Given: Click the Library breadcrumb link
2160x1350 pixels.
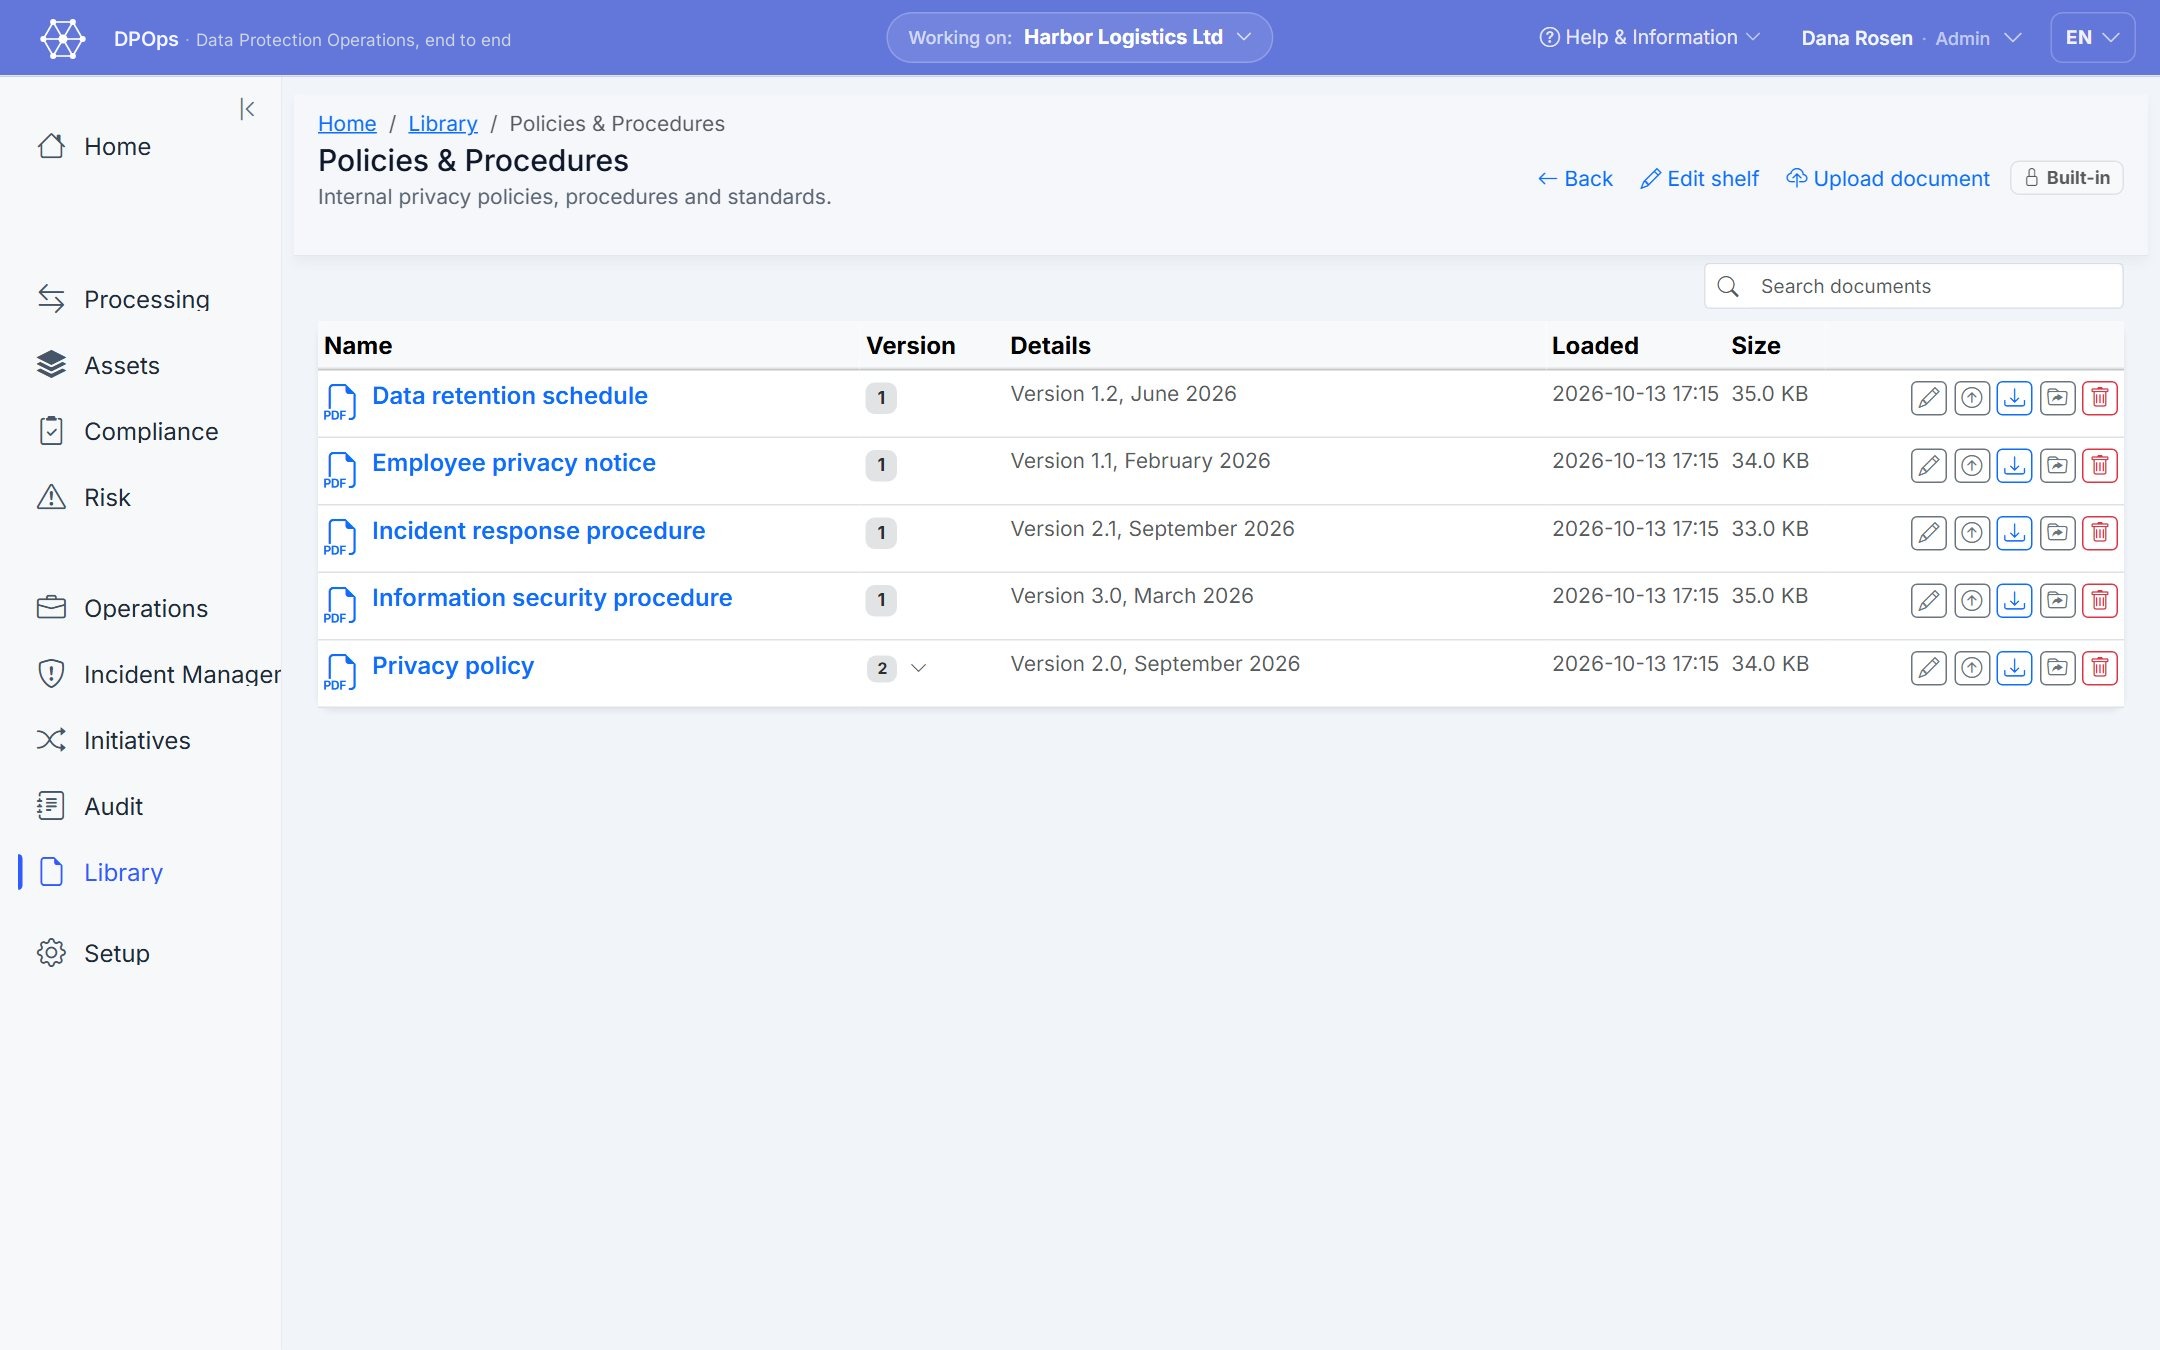Looking at the screenshot, I should (442, 123).
